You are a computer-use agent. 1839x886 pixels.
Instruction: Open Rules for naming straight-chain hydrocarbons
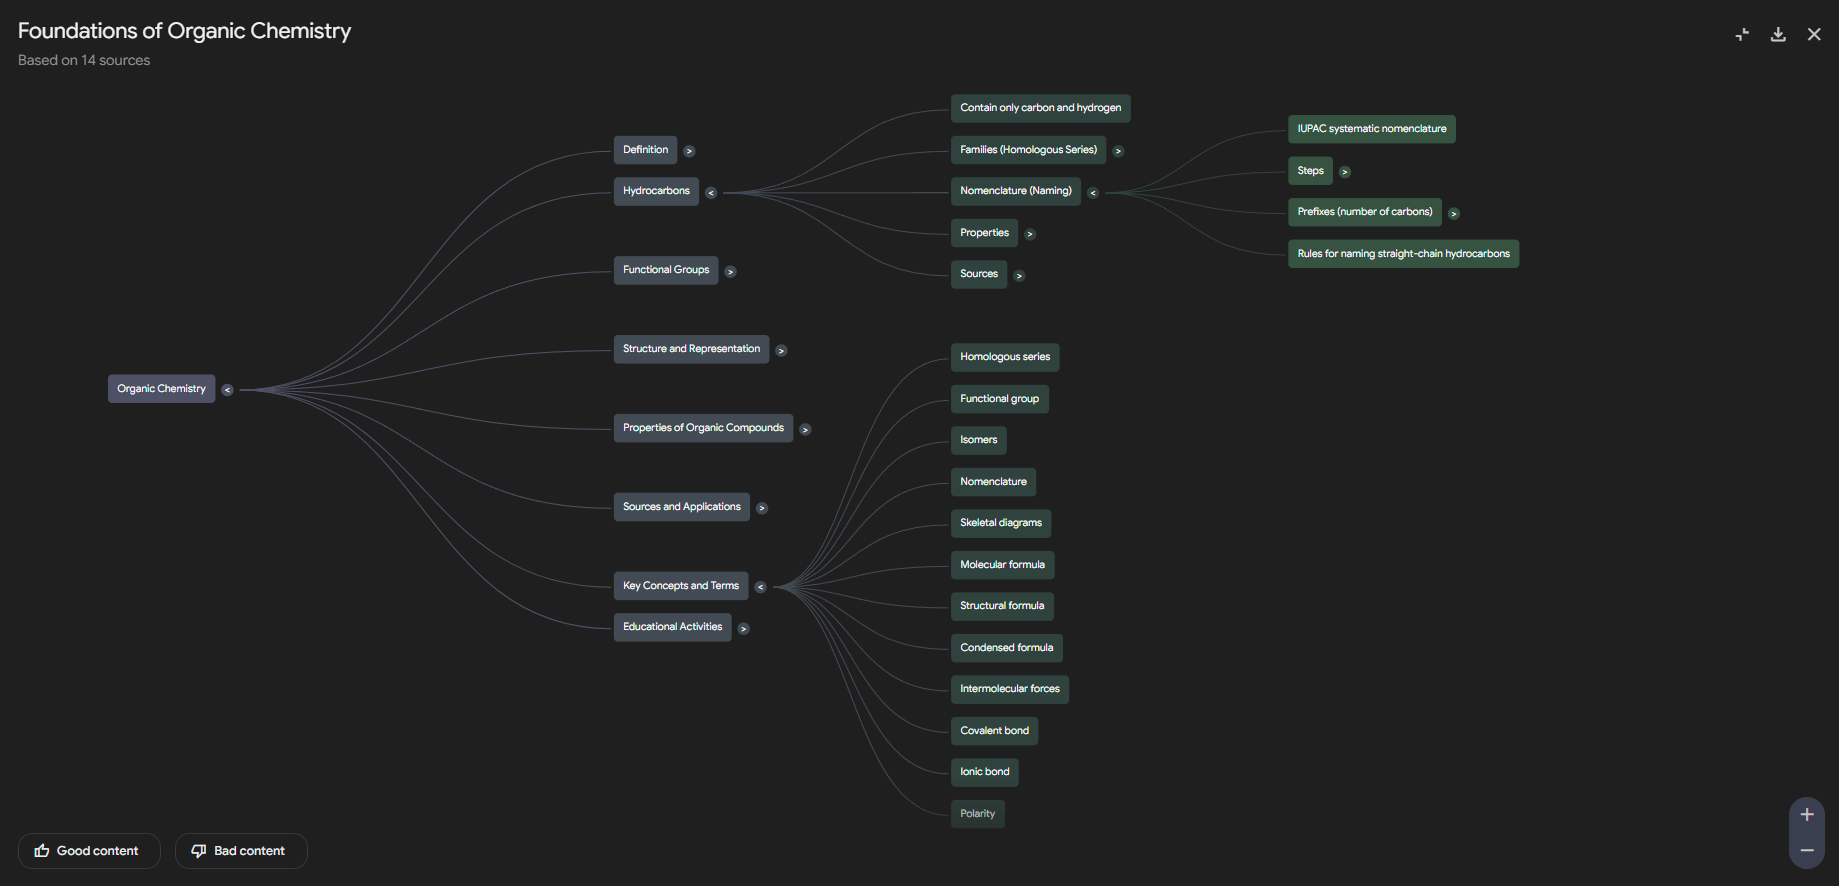(1403, 254)
